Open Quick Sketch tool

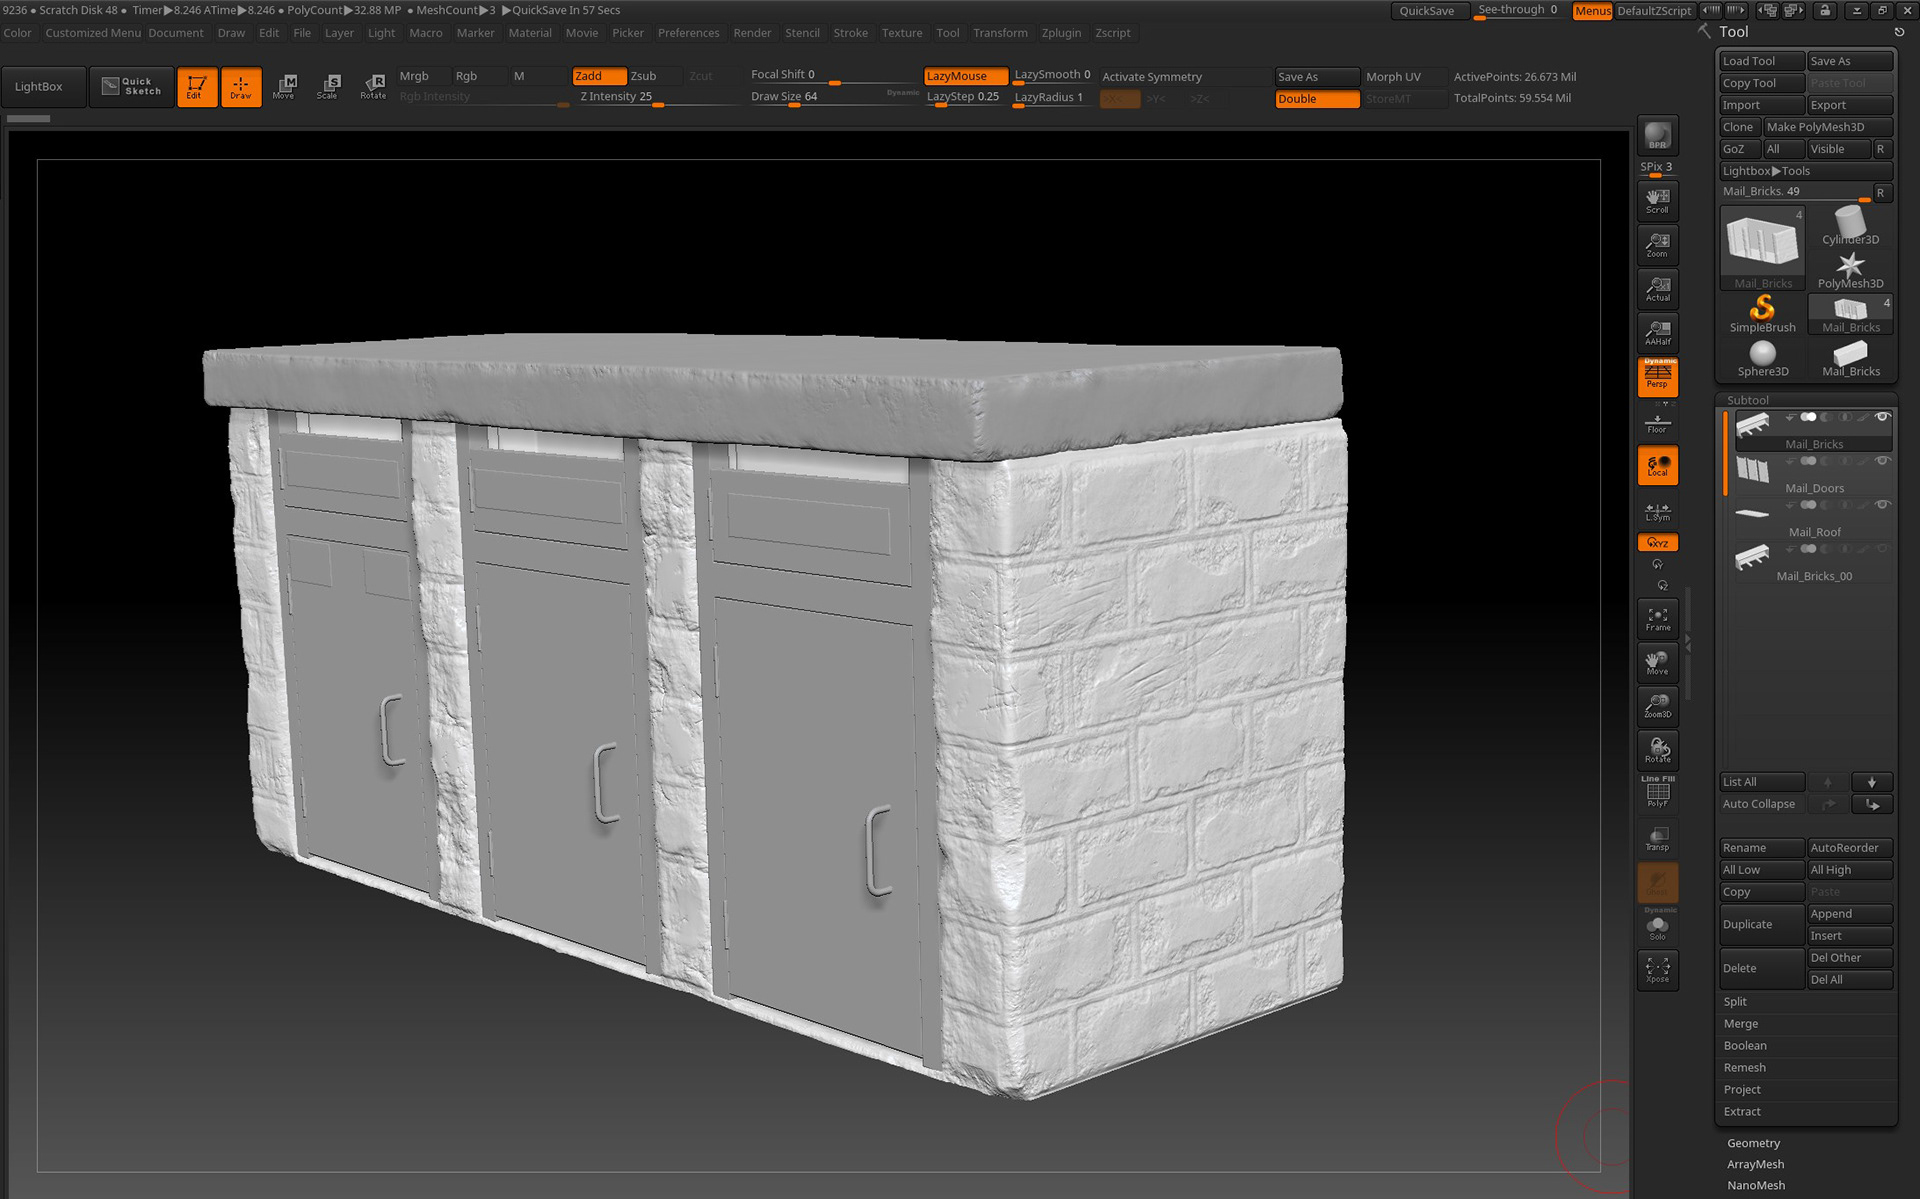click(132, 87)
